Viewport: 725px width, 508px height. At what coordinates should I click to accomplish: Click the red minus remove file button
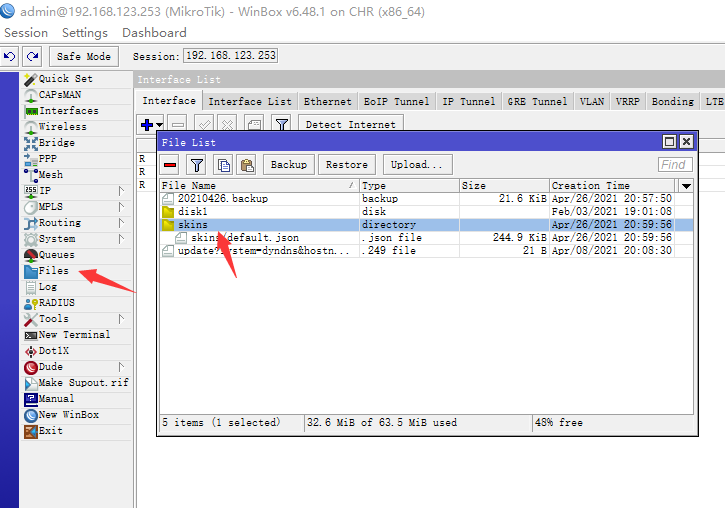click(170, 165)
